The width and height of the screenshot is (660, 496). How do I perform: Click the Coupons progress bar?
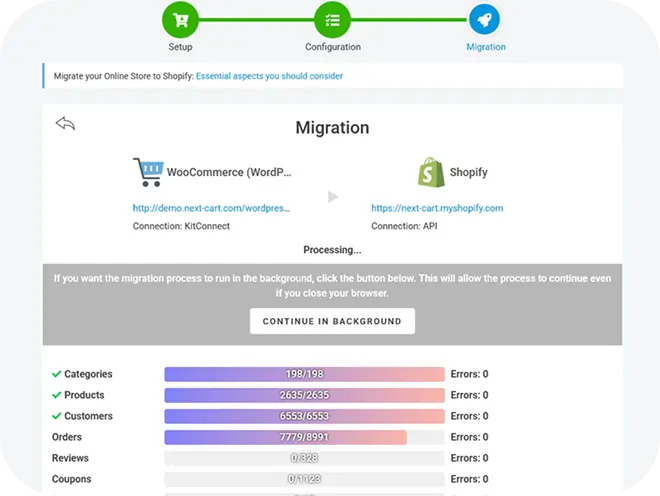(x=304, y=479)
